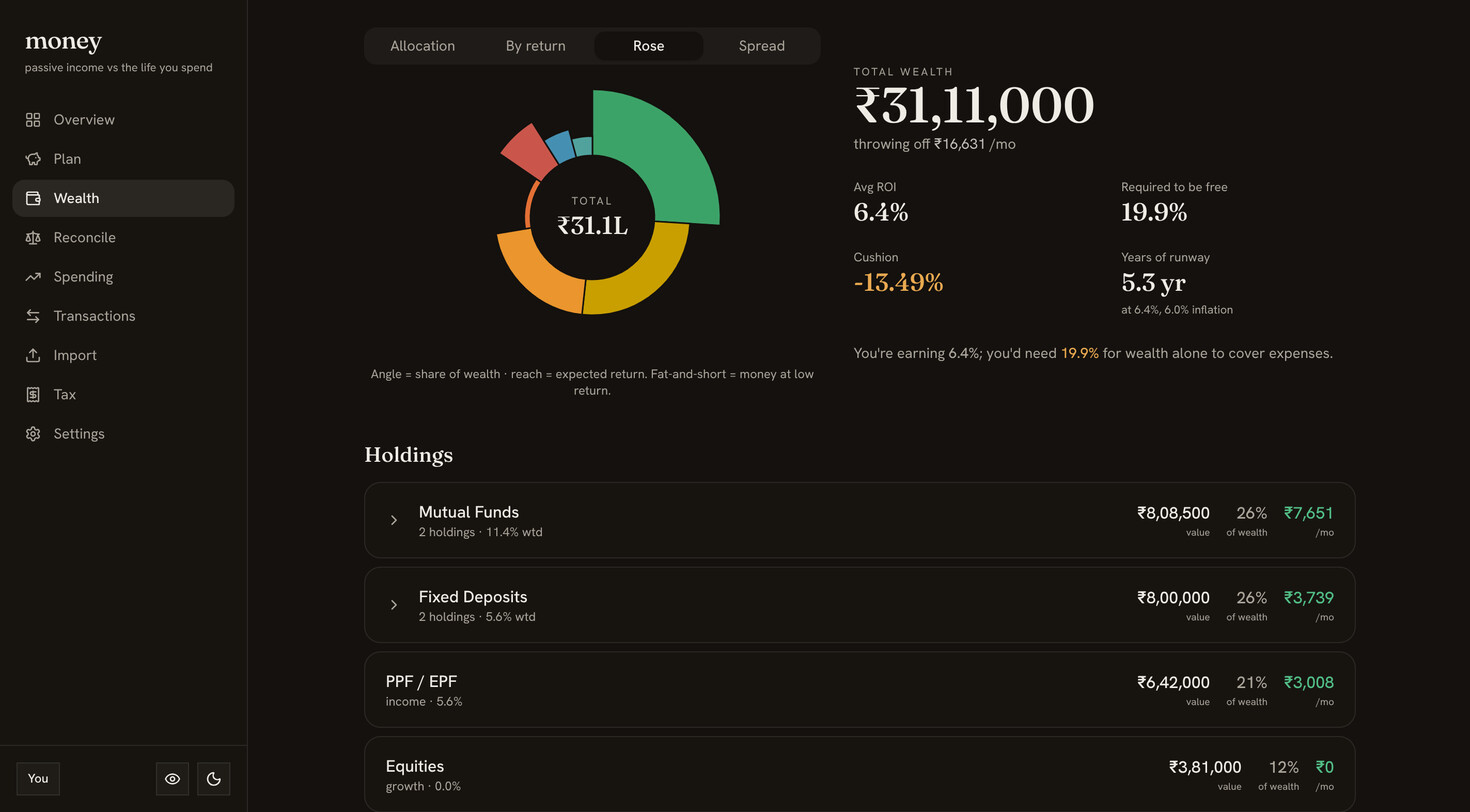Open the You profile button
This screenshot has width=1470, height=812.
point(38,779)
